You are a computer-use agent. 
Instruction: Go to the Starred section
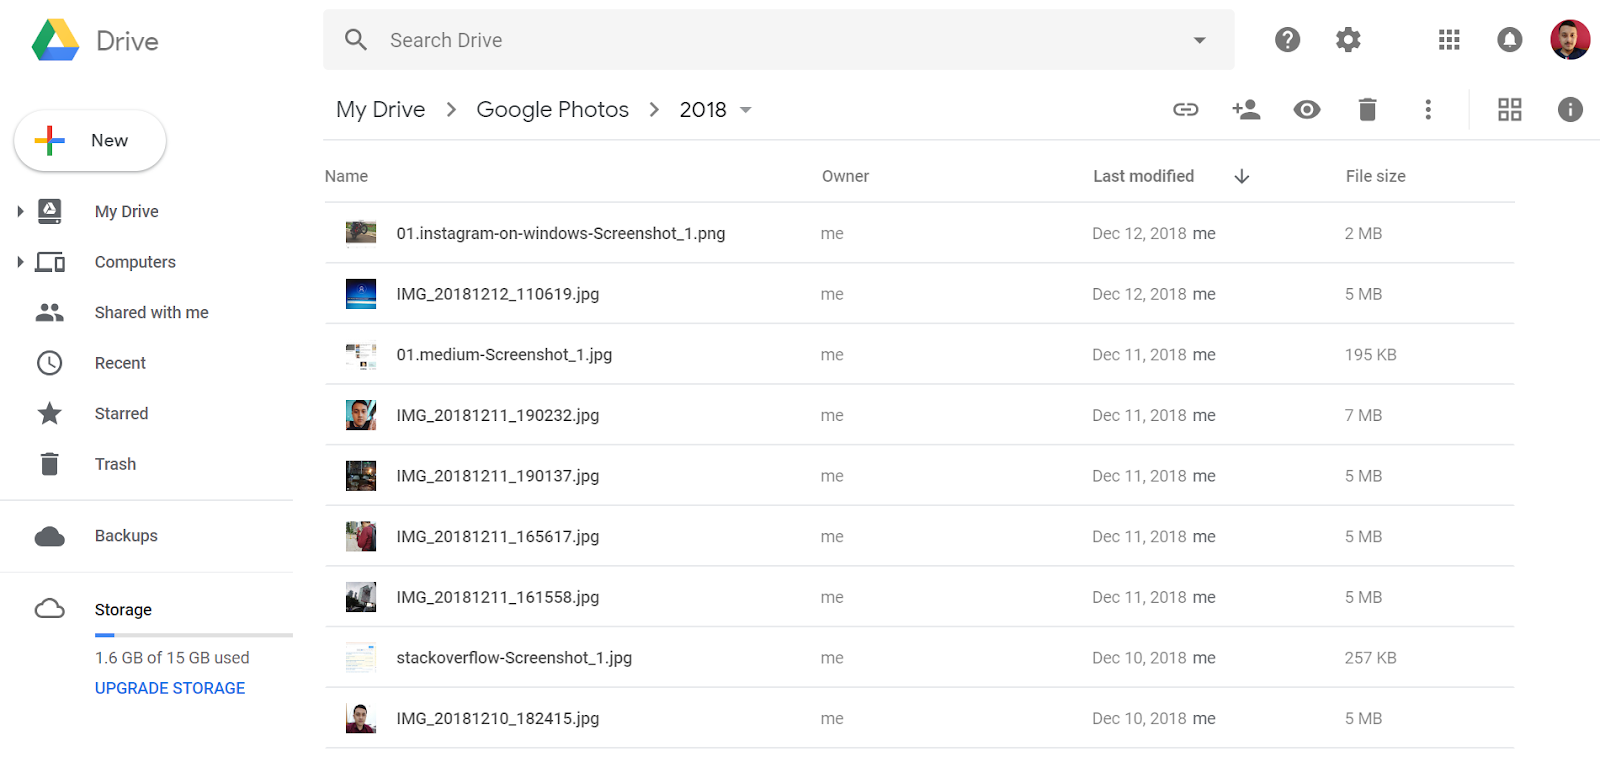click(121, 414)
